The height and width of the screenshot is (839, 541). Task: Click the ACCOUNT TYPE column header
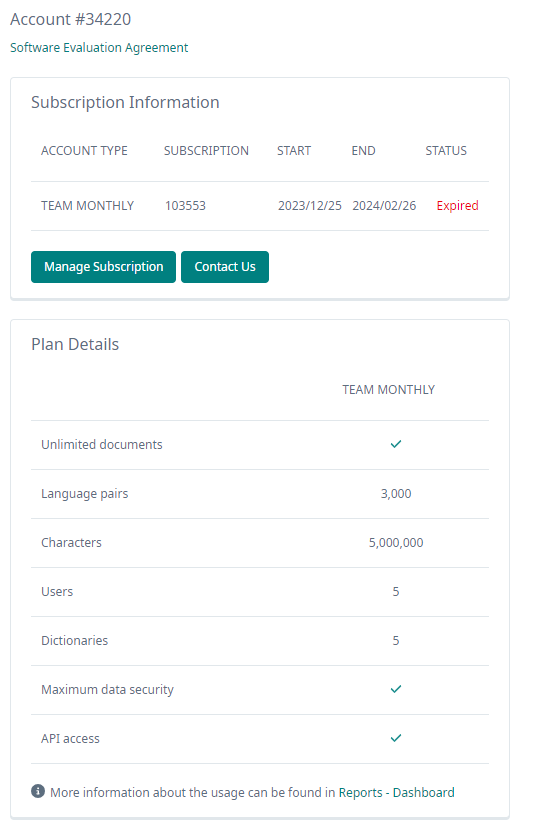85,151
